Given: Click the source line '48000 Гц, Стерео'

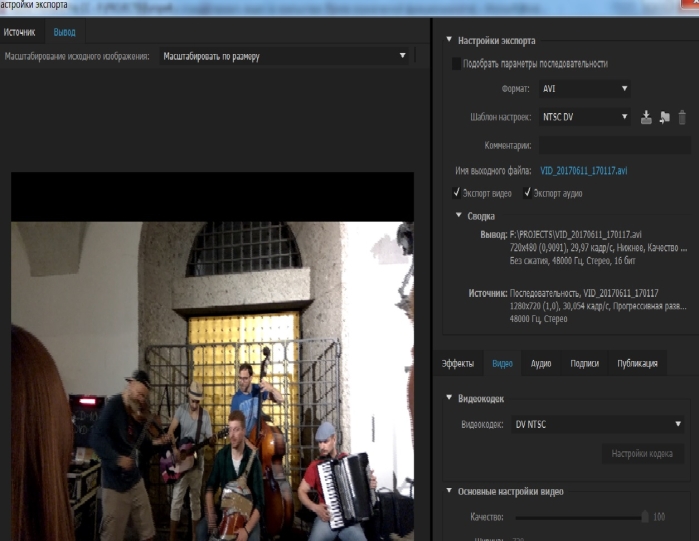Looking at the screenshot, I should point(539,319).
